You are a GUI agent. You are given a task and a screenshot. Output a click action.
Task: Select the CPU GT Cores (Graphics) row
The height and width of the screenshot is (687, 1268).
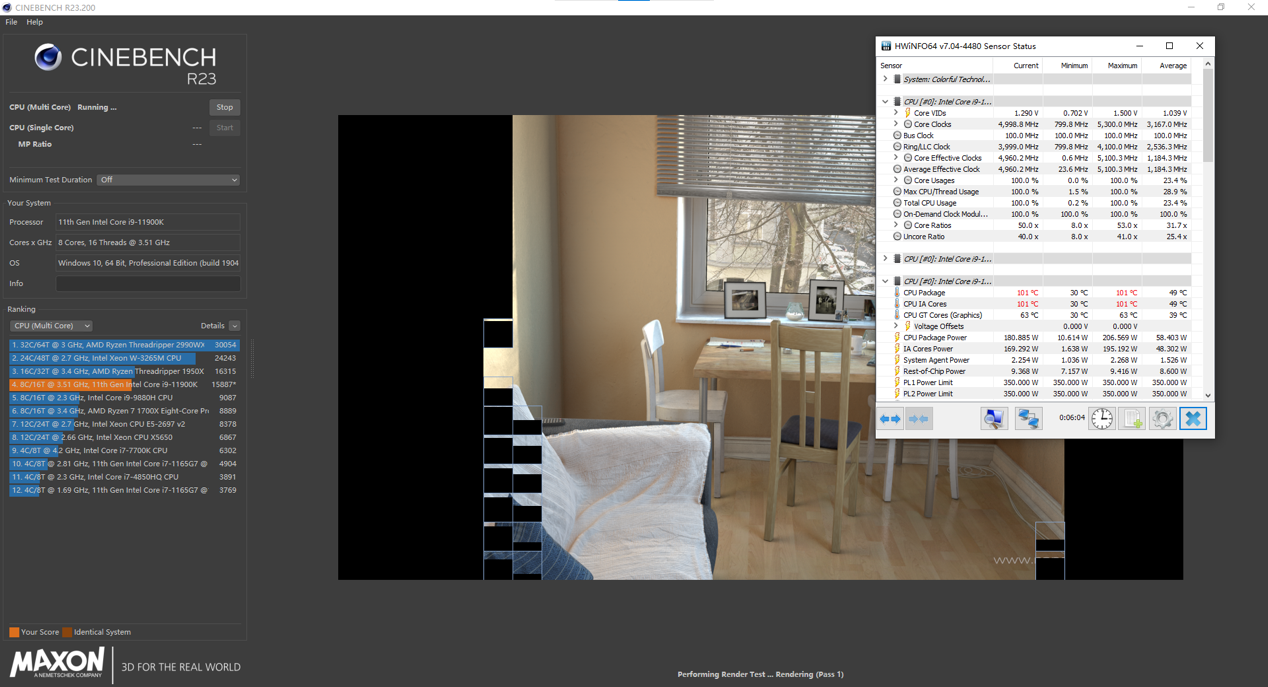1034,315
